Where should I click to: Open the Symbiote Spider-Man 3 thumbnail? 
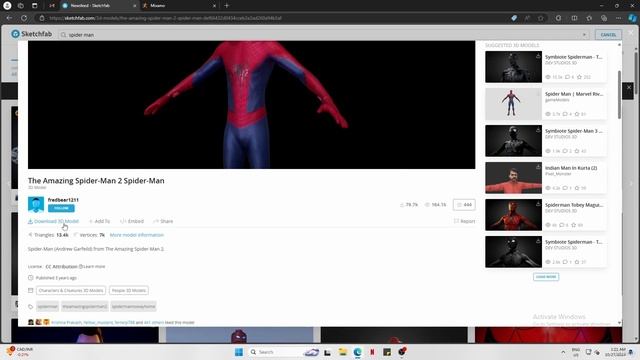point(513,141)
